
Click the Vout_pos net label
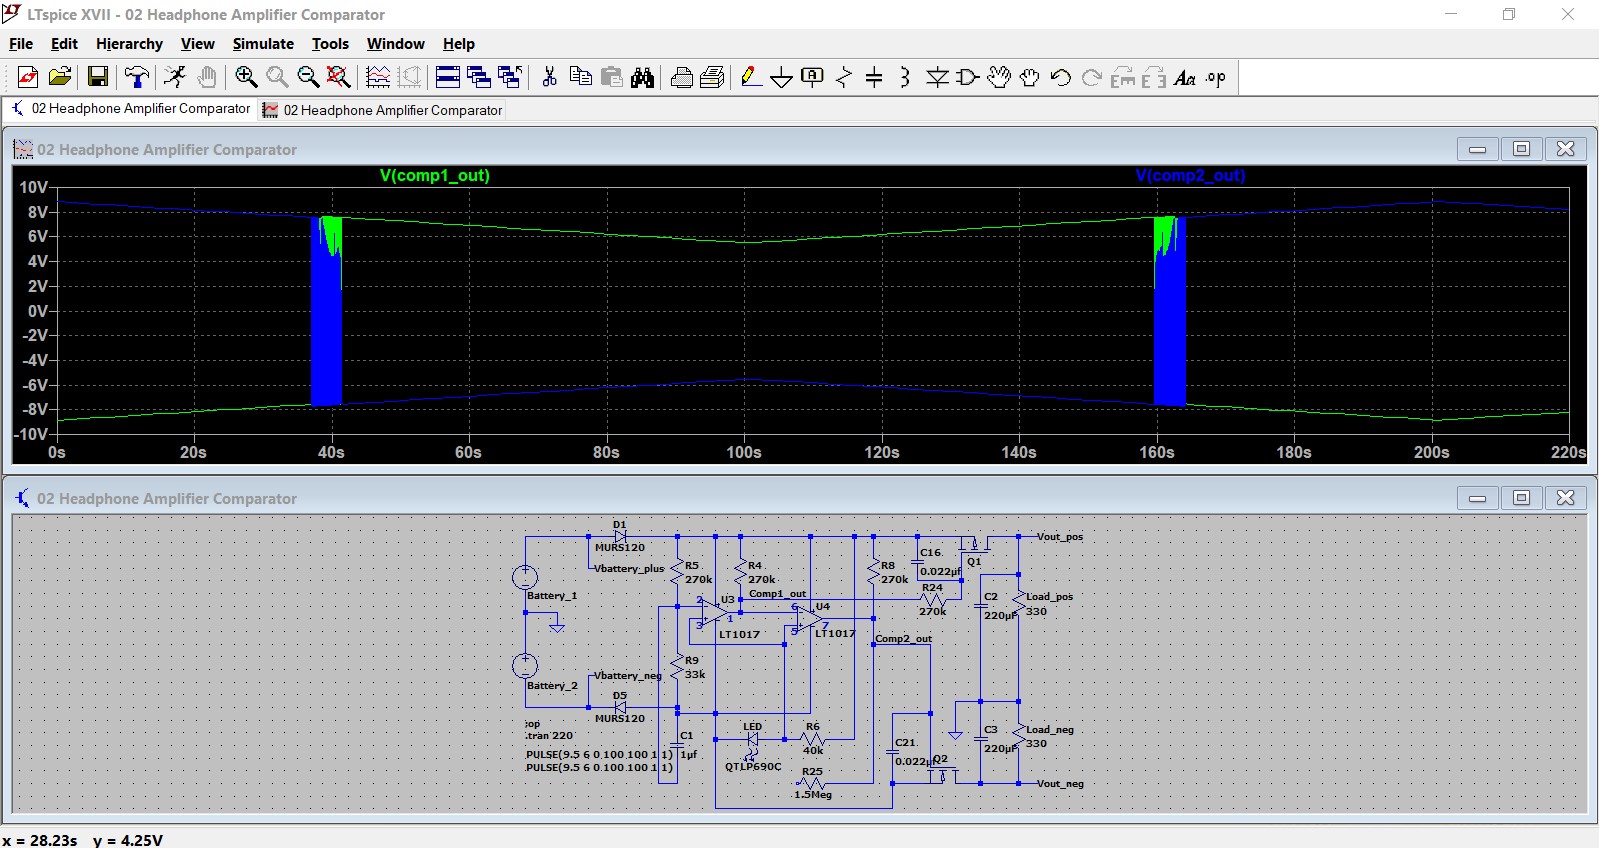pyautogui.click(x=1060, y=537)
